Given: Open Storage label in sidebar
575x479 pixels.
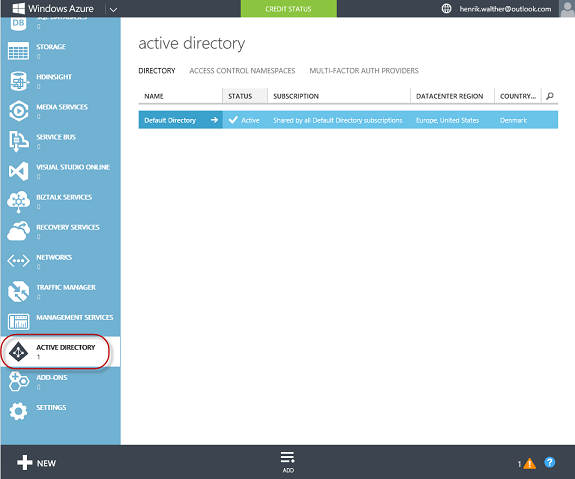Looking at the screenshot, I should [x=51, y=47].
